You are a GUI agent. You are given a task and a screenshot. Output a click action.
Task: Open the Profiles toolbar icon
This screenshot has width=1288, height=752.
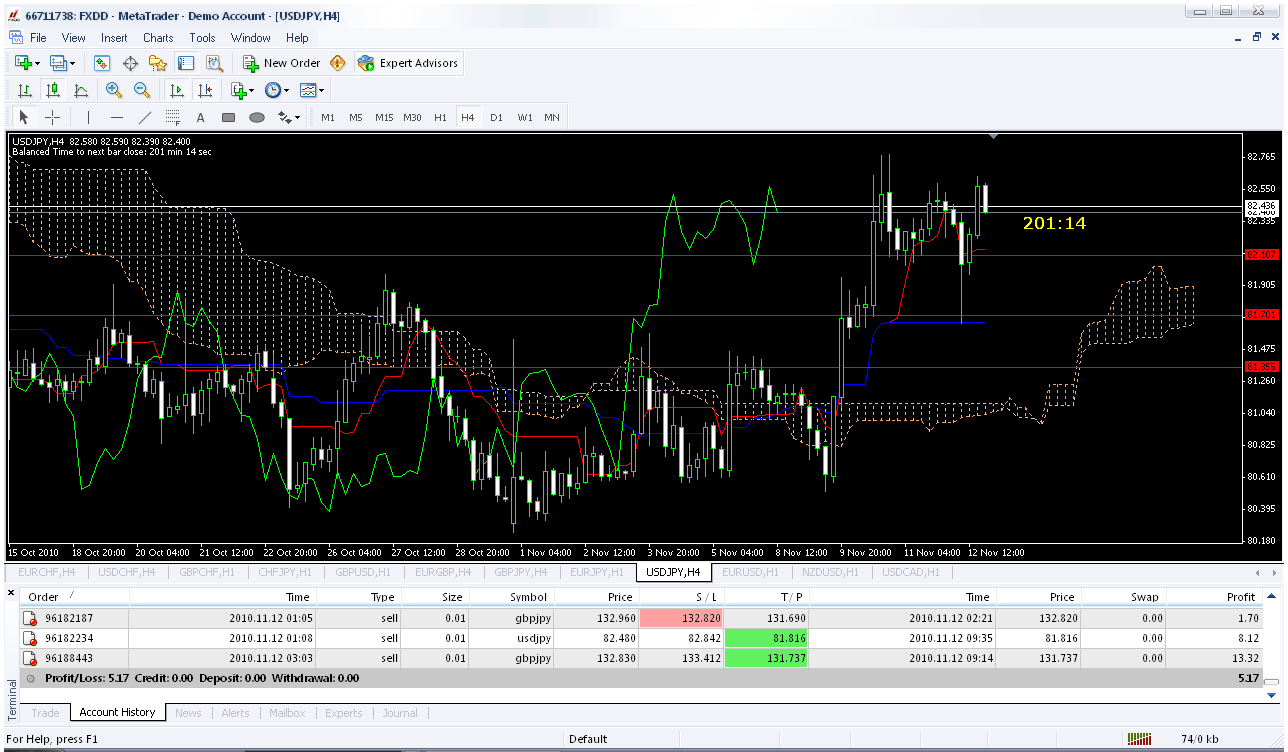[59, 63]
